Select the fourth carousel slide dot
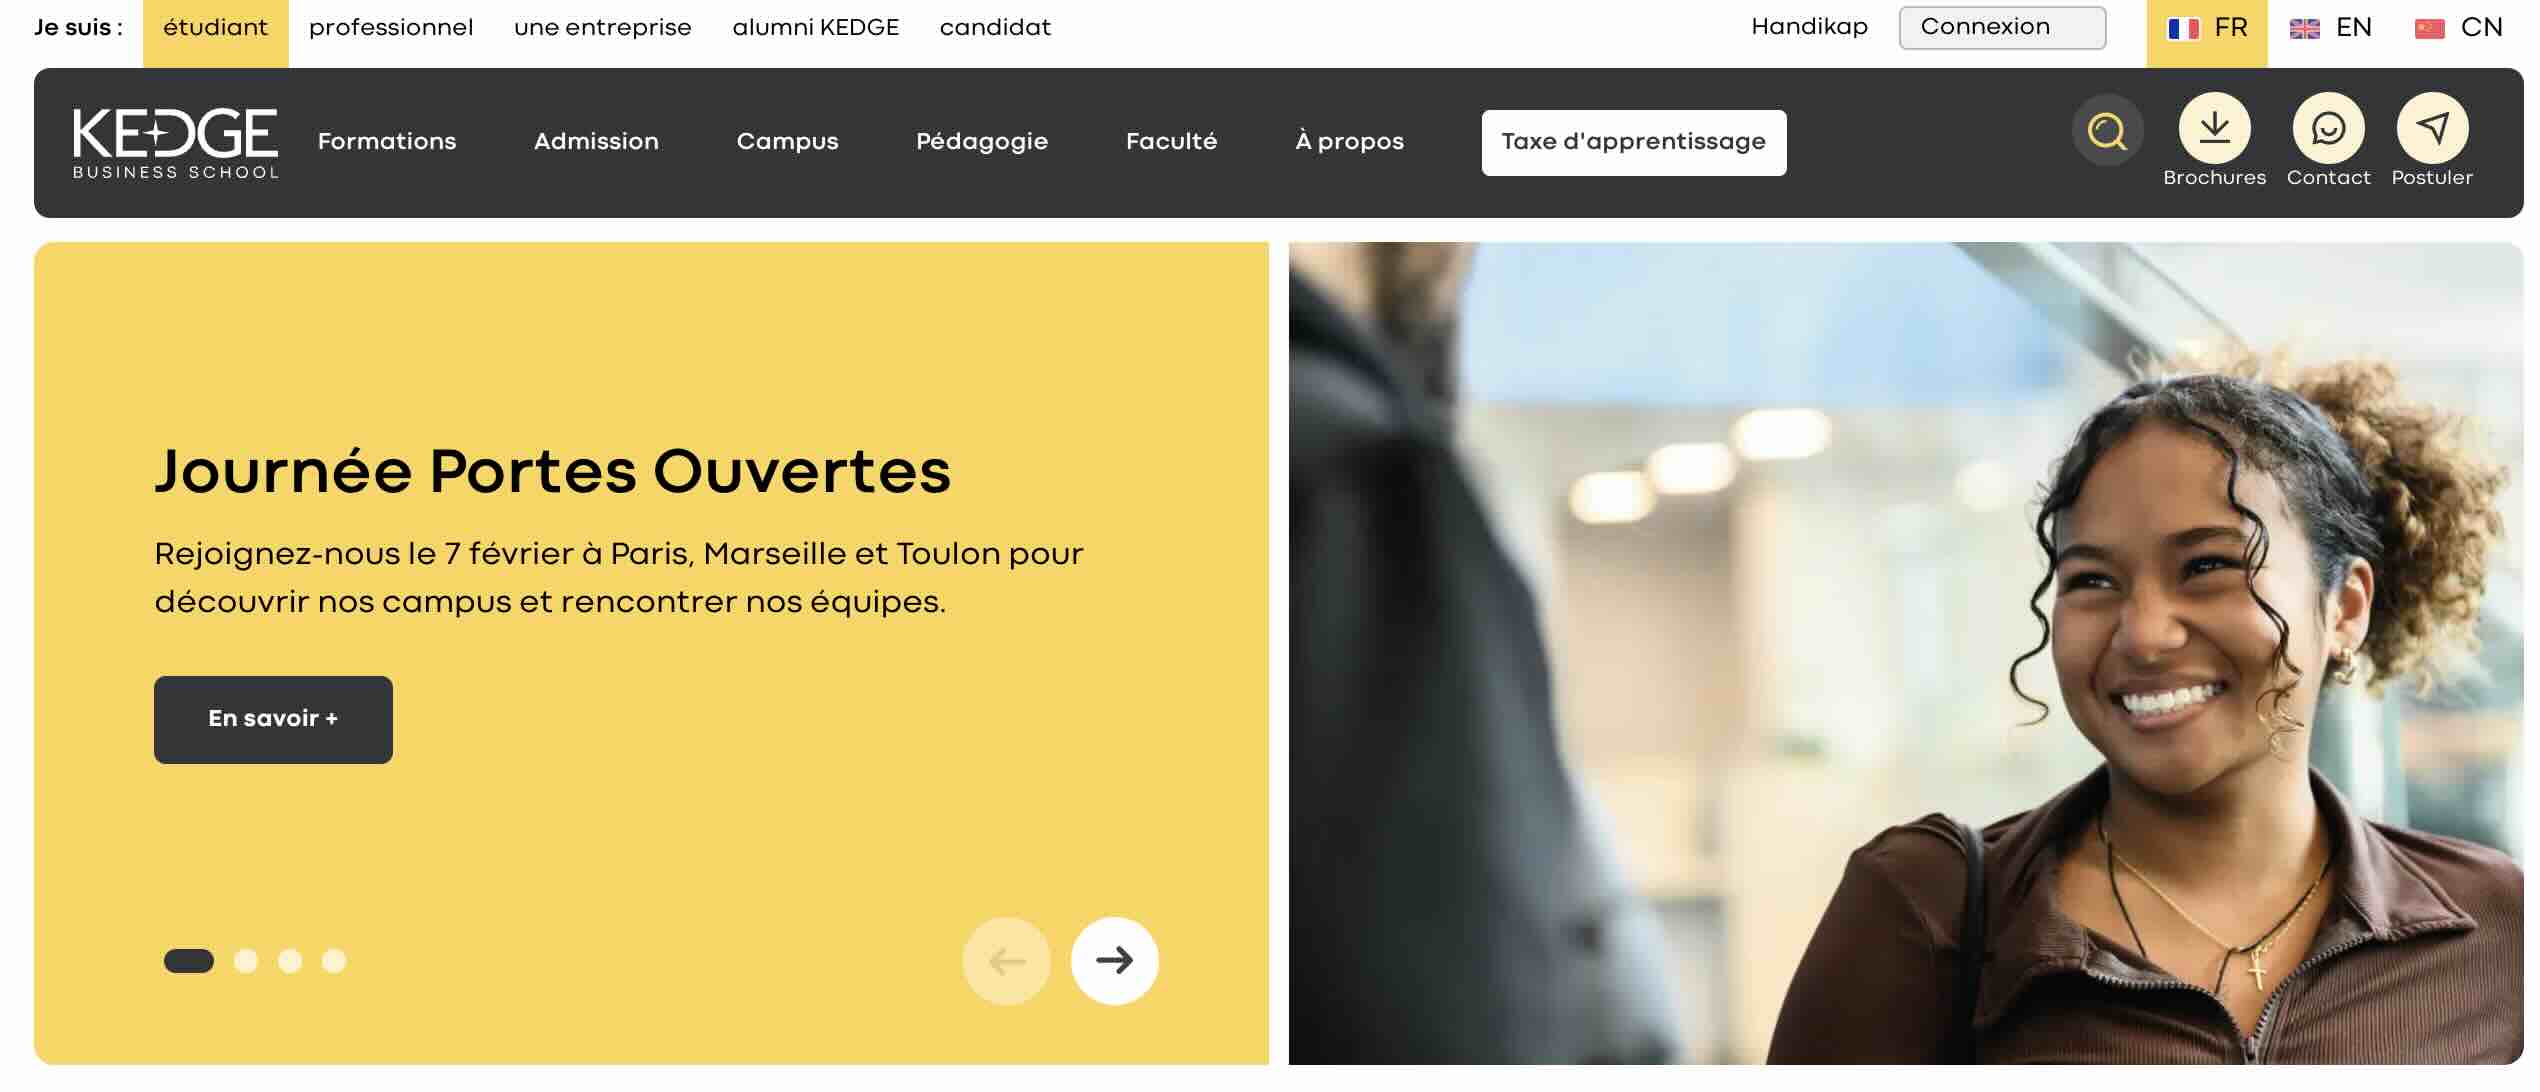Viewport: 2540px width, 1092px height. point(334,960)
